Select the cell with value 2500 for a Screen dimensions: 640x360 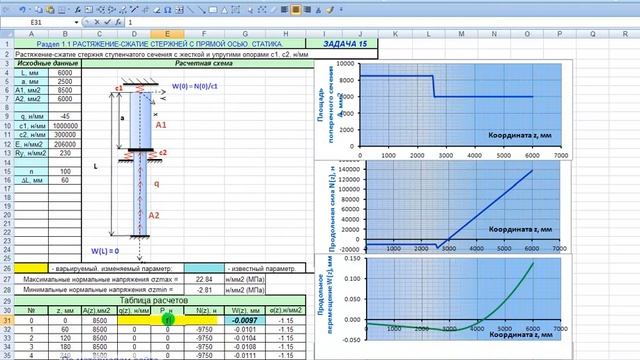point(64,81)
